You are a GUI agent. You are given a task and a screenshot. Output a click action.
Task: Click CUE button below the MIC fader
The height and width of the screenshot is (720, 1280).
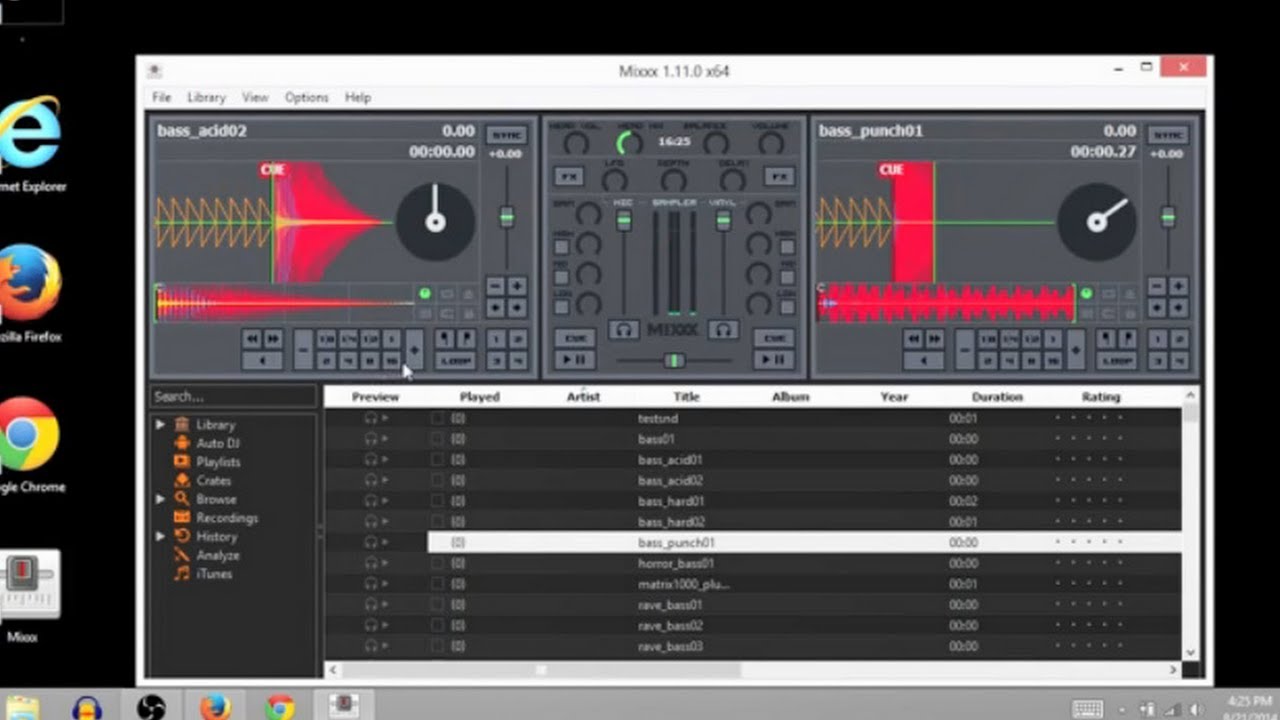point(575,337)
